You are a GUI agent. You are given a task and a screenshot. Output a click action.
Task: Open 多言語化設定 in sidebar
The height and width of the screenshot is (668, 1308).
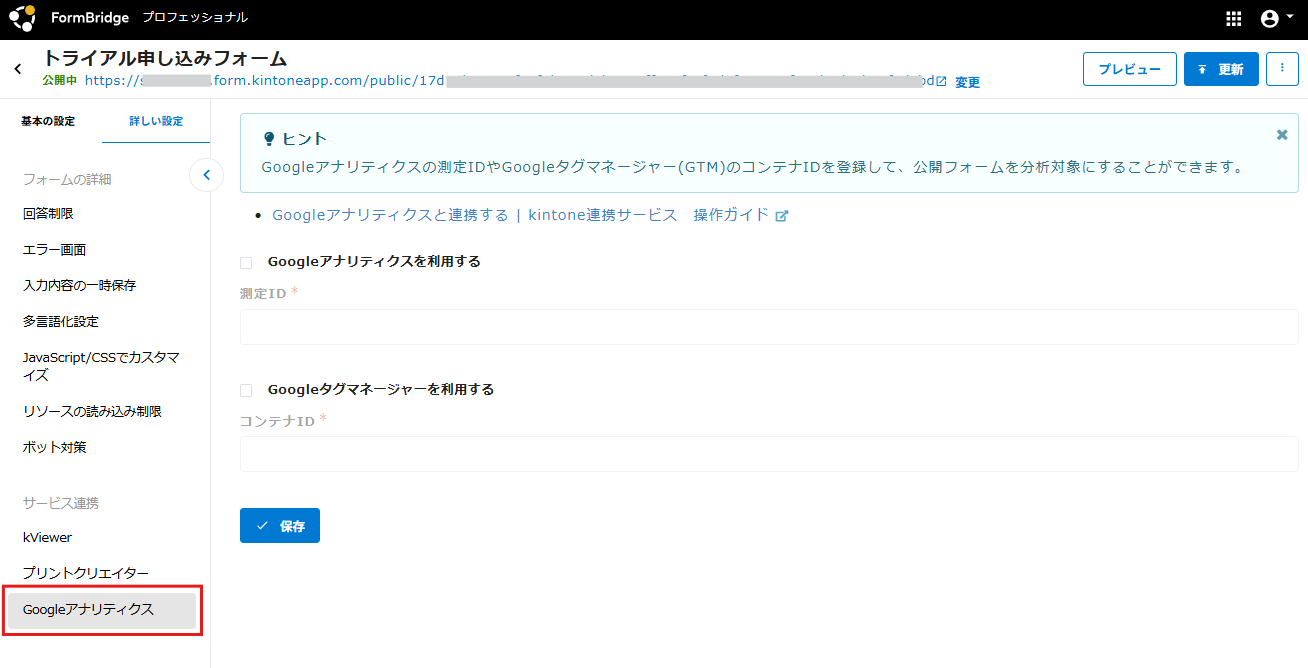tap(61, 321)
